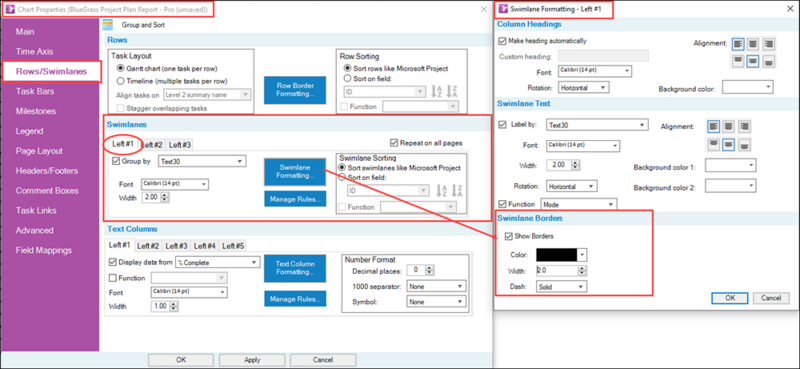800x369 pixels.
Task: Click Swimlane Borders Width field
Action: coord(557,270)
